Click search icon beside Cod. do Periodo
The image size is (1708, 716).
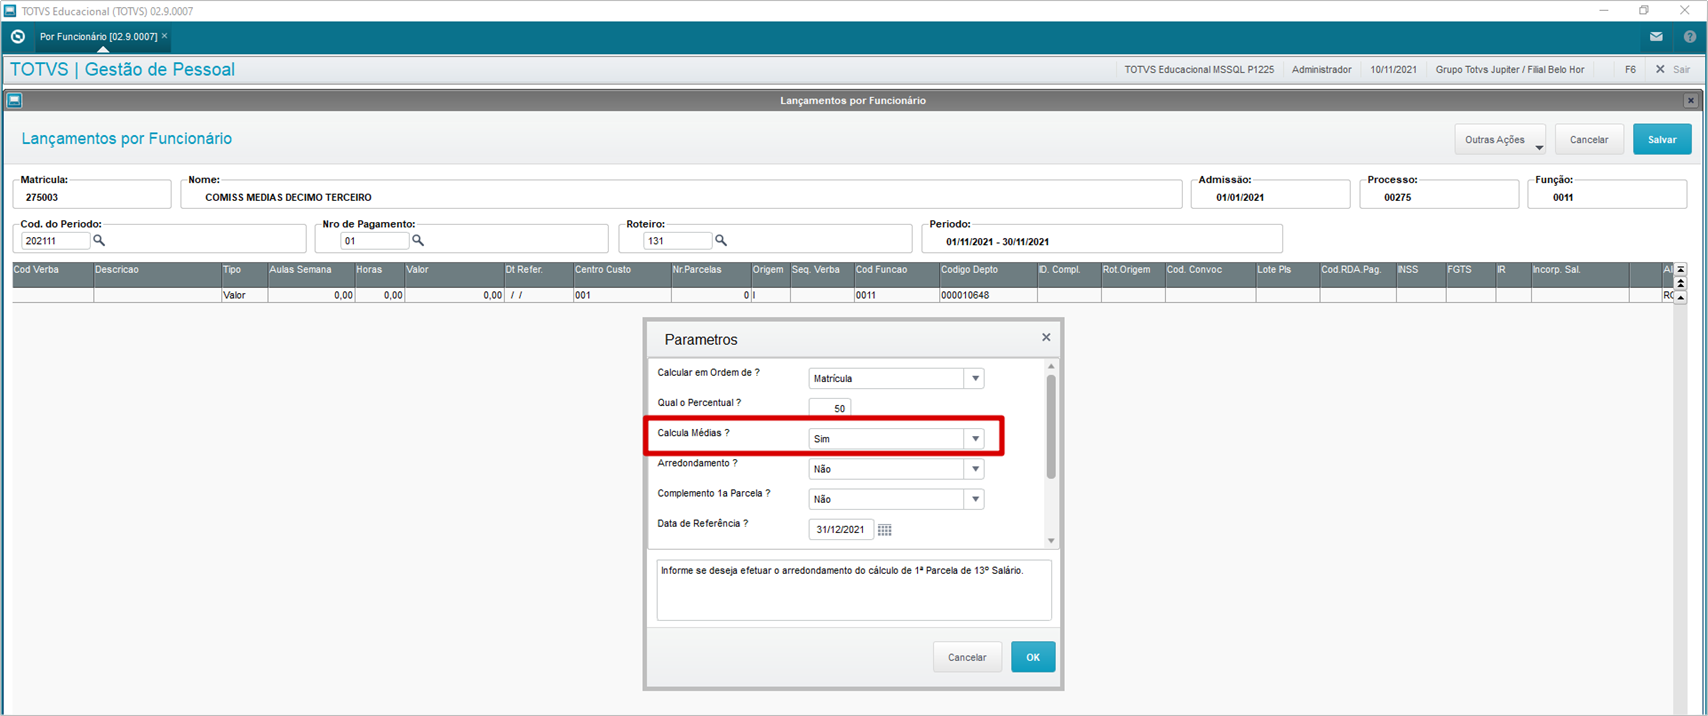[99, 241]
